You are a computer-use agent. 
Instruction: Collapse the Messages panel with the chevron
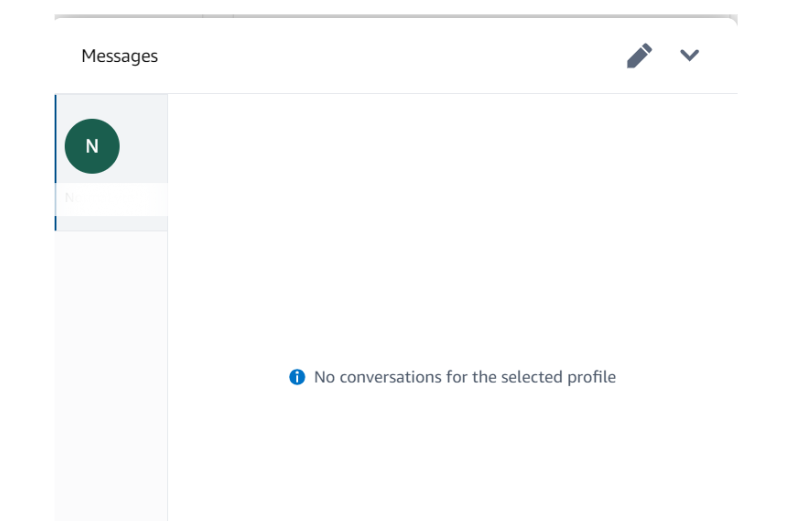[689, 55]
